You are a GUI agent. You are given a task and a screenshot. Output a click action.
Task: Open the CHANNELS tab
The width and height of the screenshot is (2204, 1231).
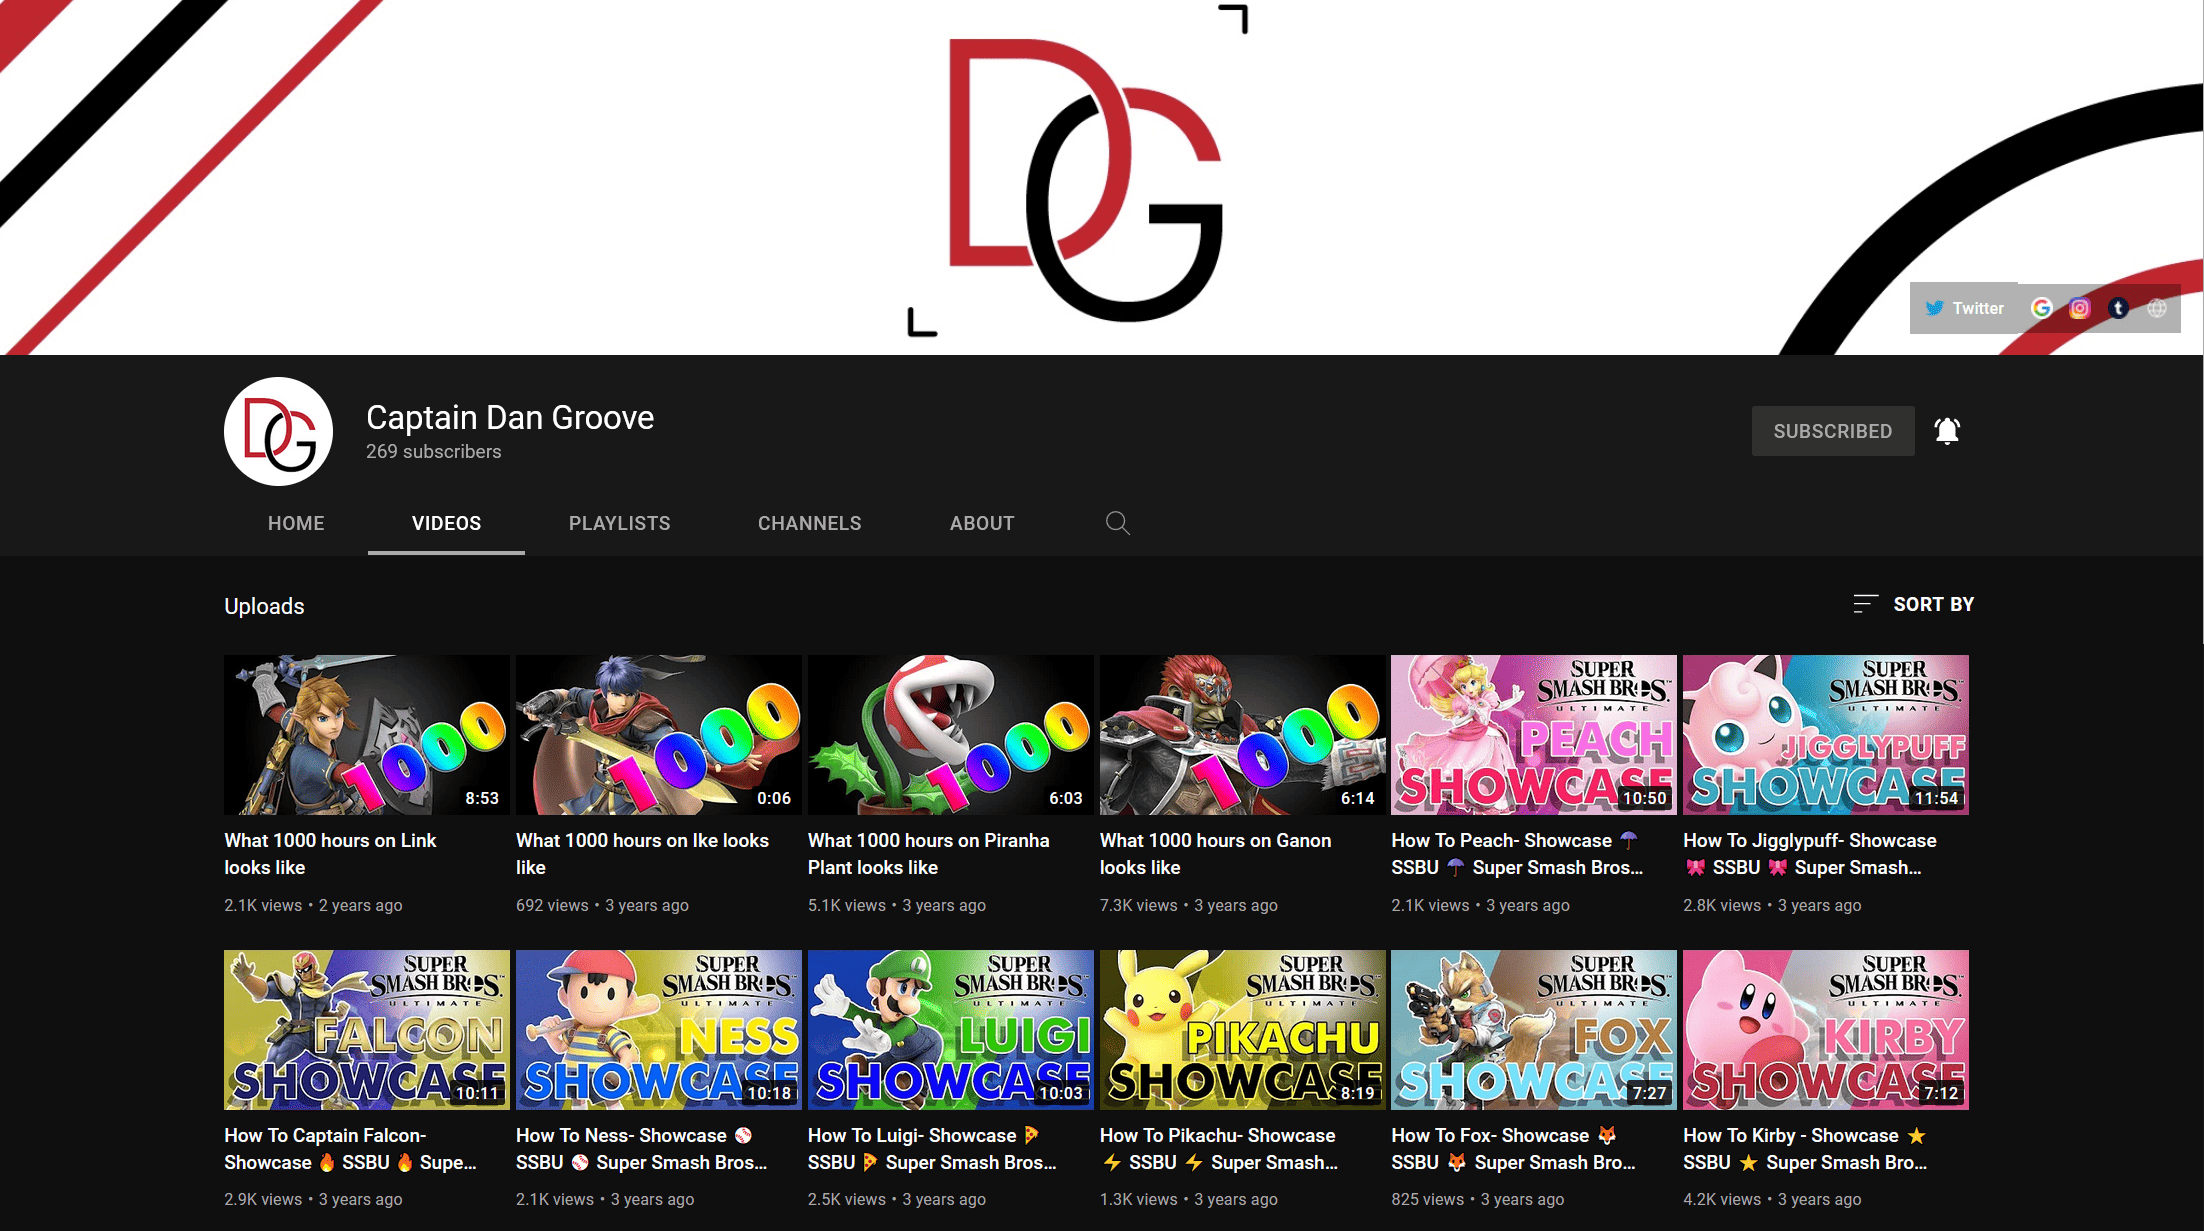pos(809,523)
